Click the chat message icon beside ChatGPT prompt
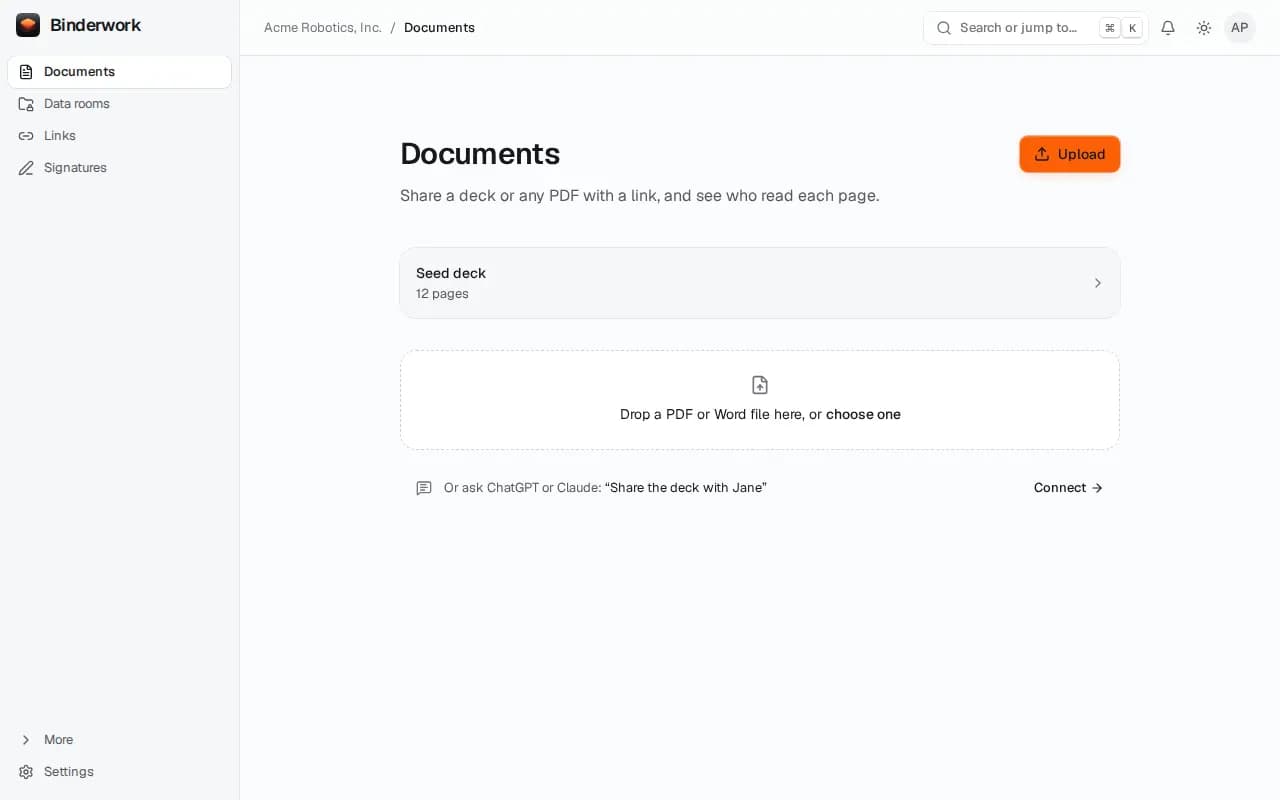 click(424, 488)
